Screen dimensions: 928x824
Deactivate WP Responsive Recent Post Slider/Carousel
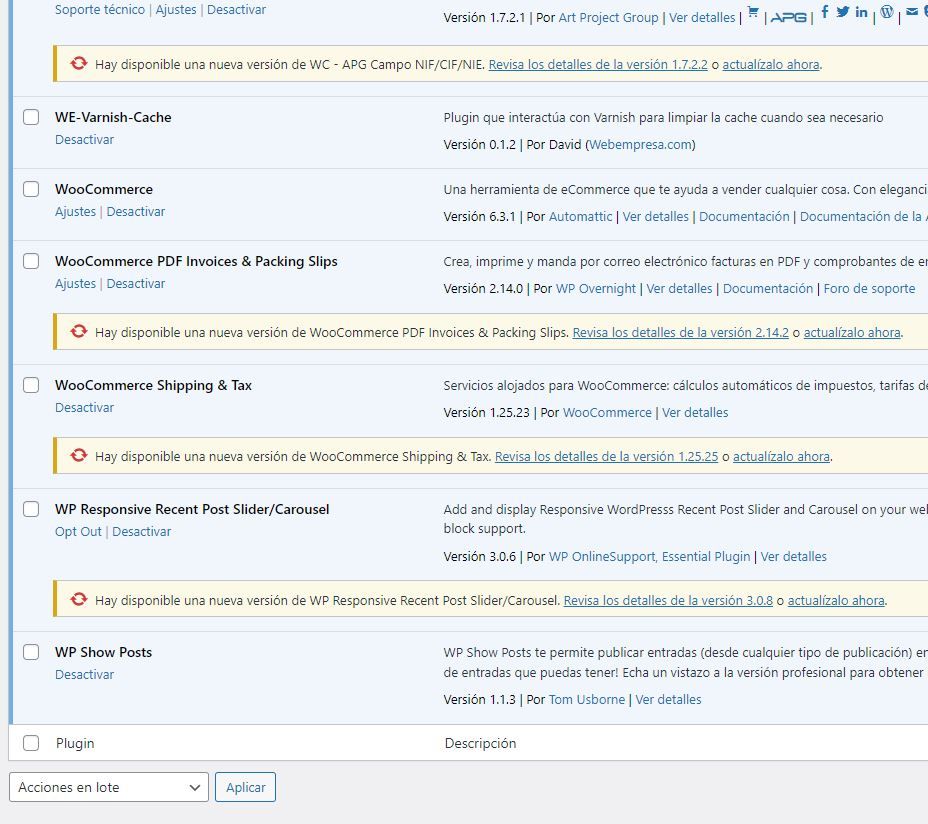point(141,532)
